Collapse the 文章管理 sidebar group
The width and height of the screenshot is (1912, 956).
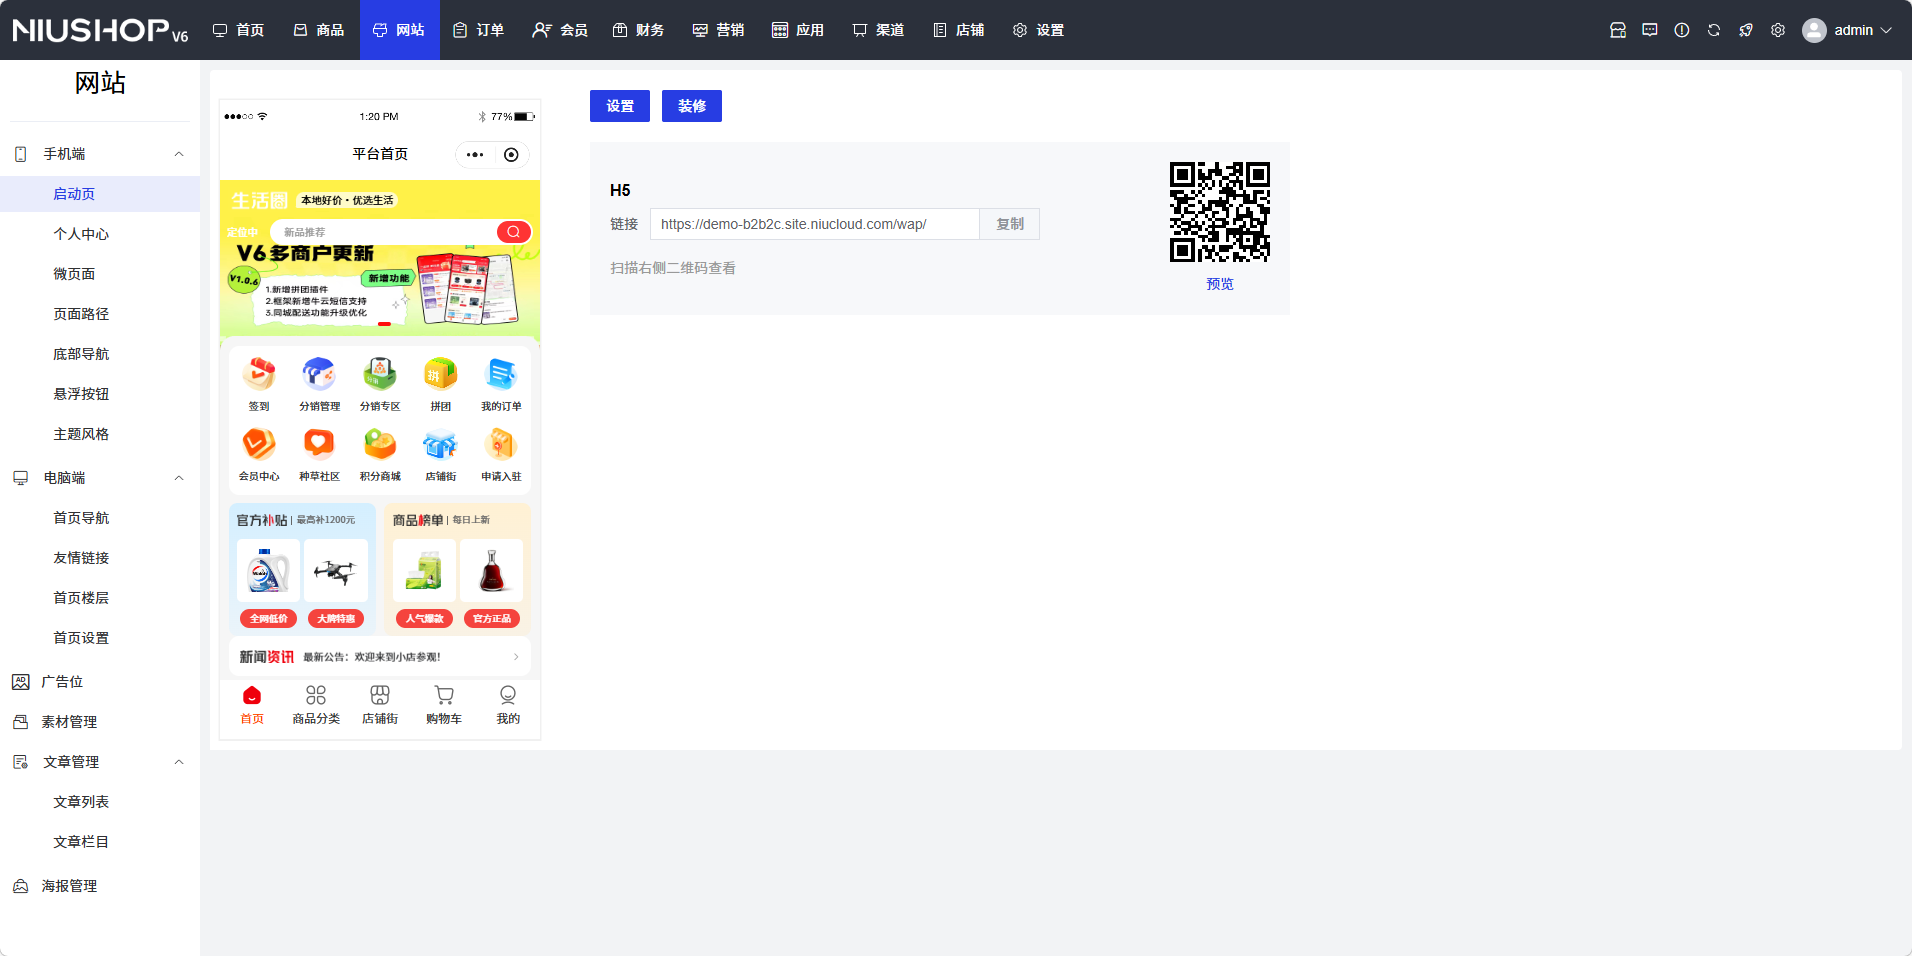(x=179, y=762)
